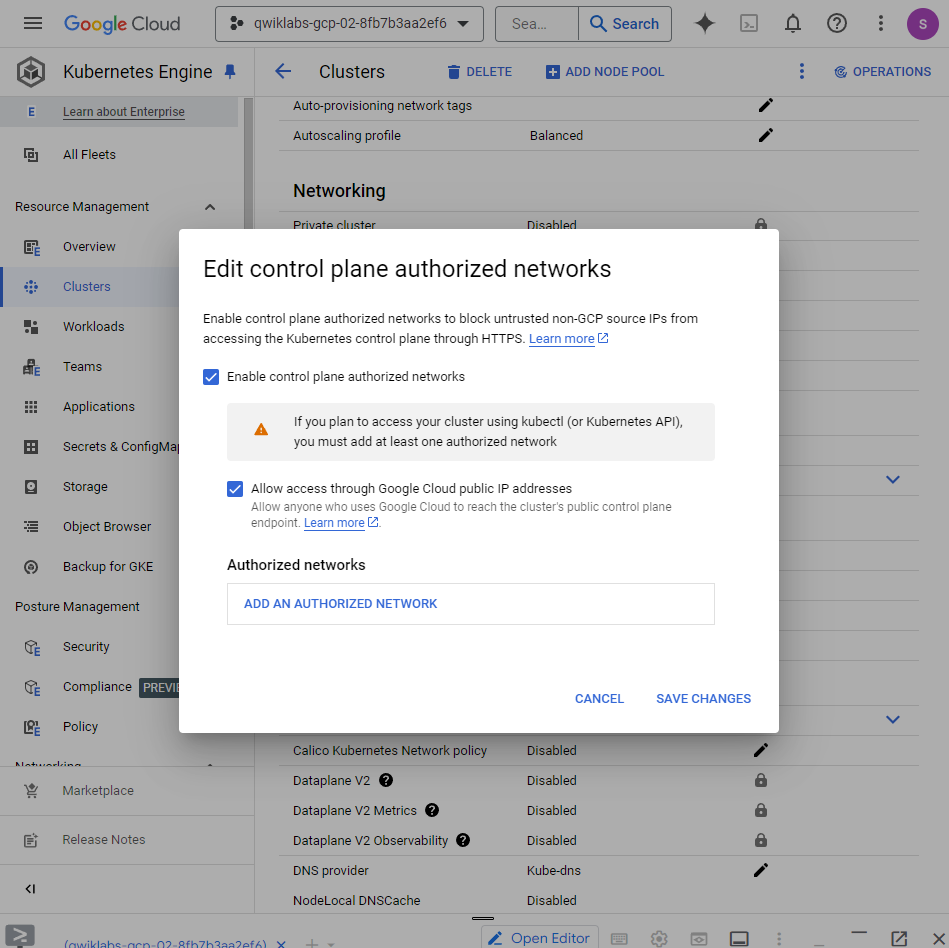Screen dimensions: 949x948
Task: Open the Cloud Shell keyboard icon
Action: 619,938
